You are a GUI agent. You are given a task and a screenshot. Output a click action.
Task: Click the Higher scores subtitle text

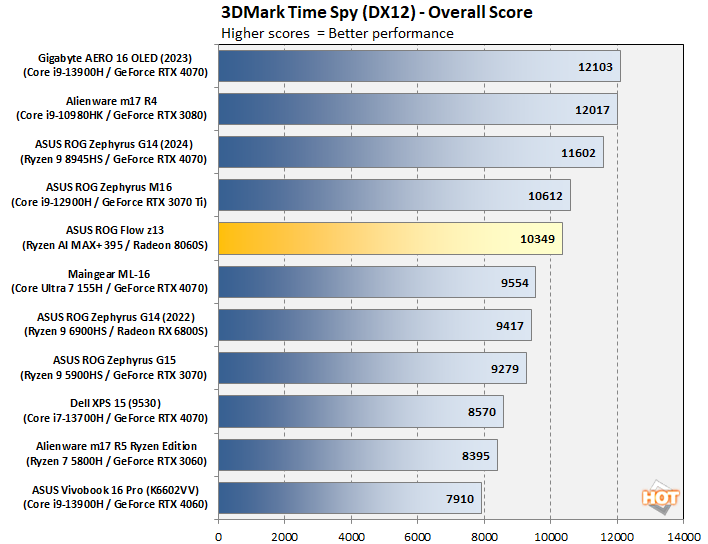337,33
